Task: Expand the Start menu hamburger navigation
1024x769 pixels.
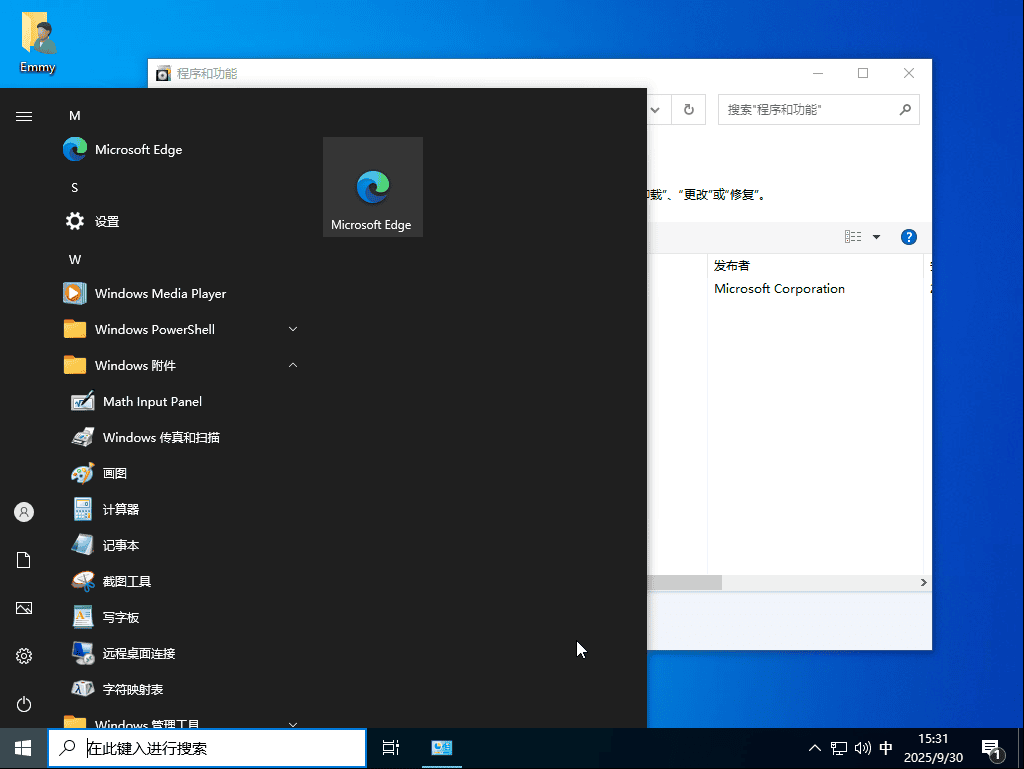Action: pyautogui.click(x=24, y=116)
